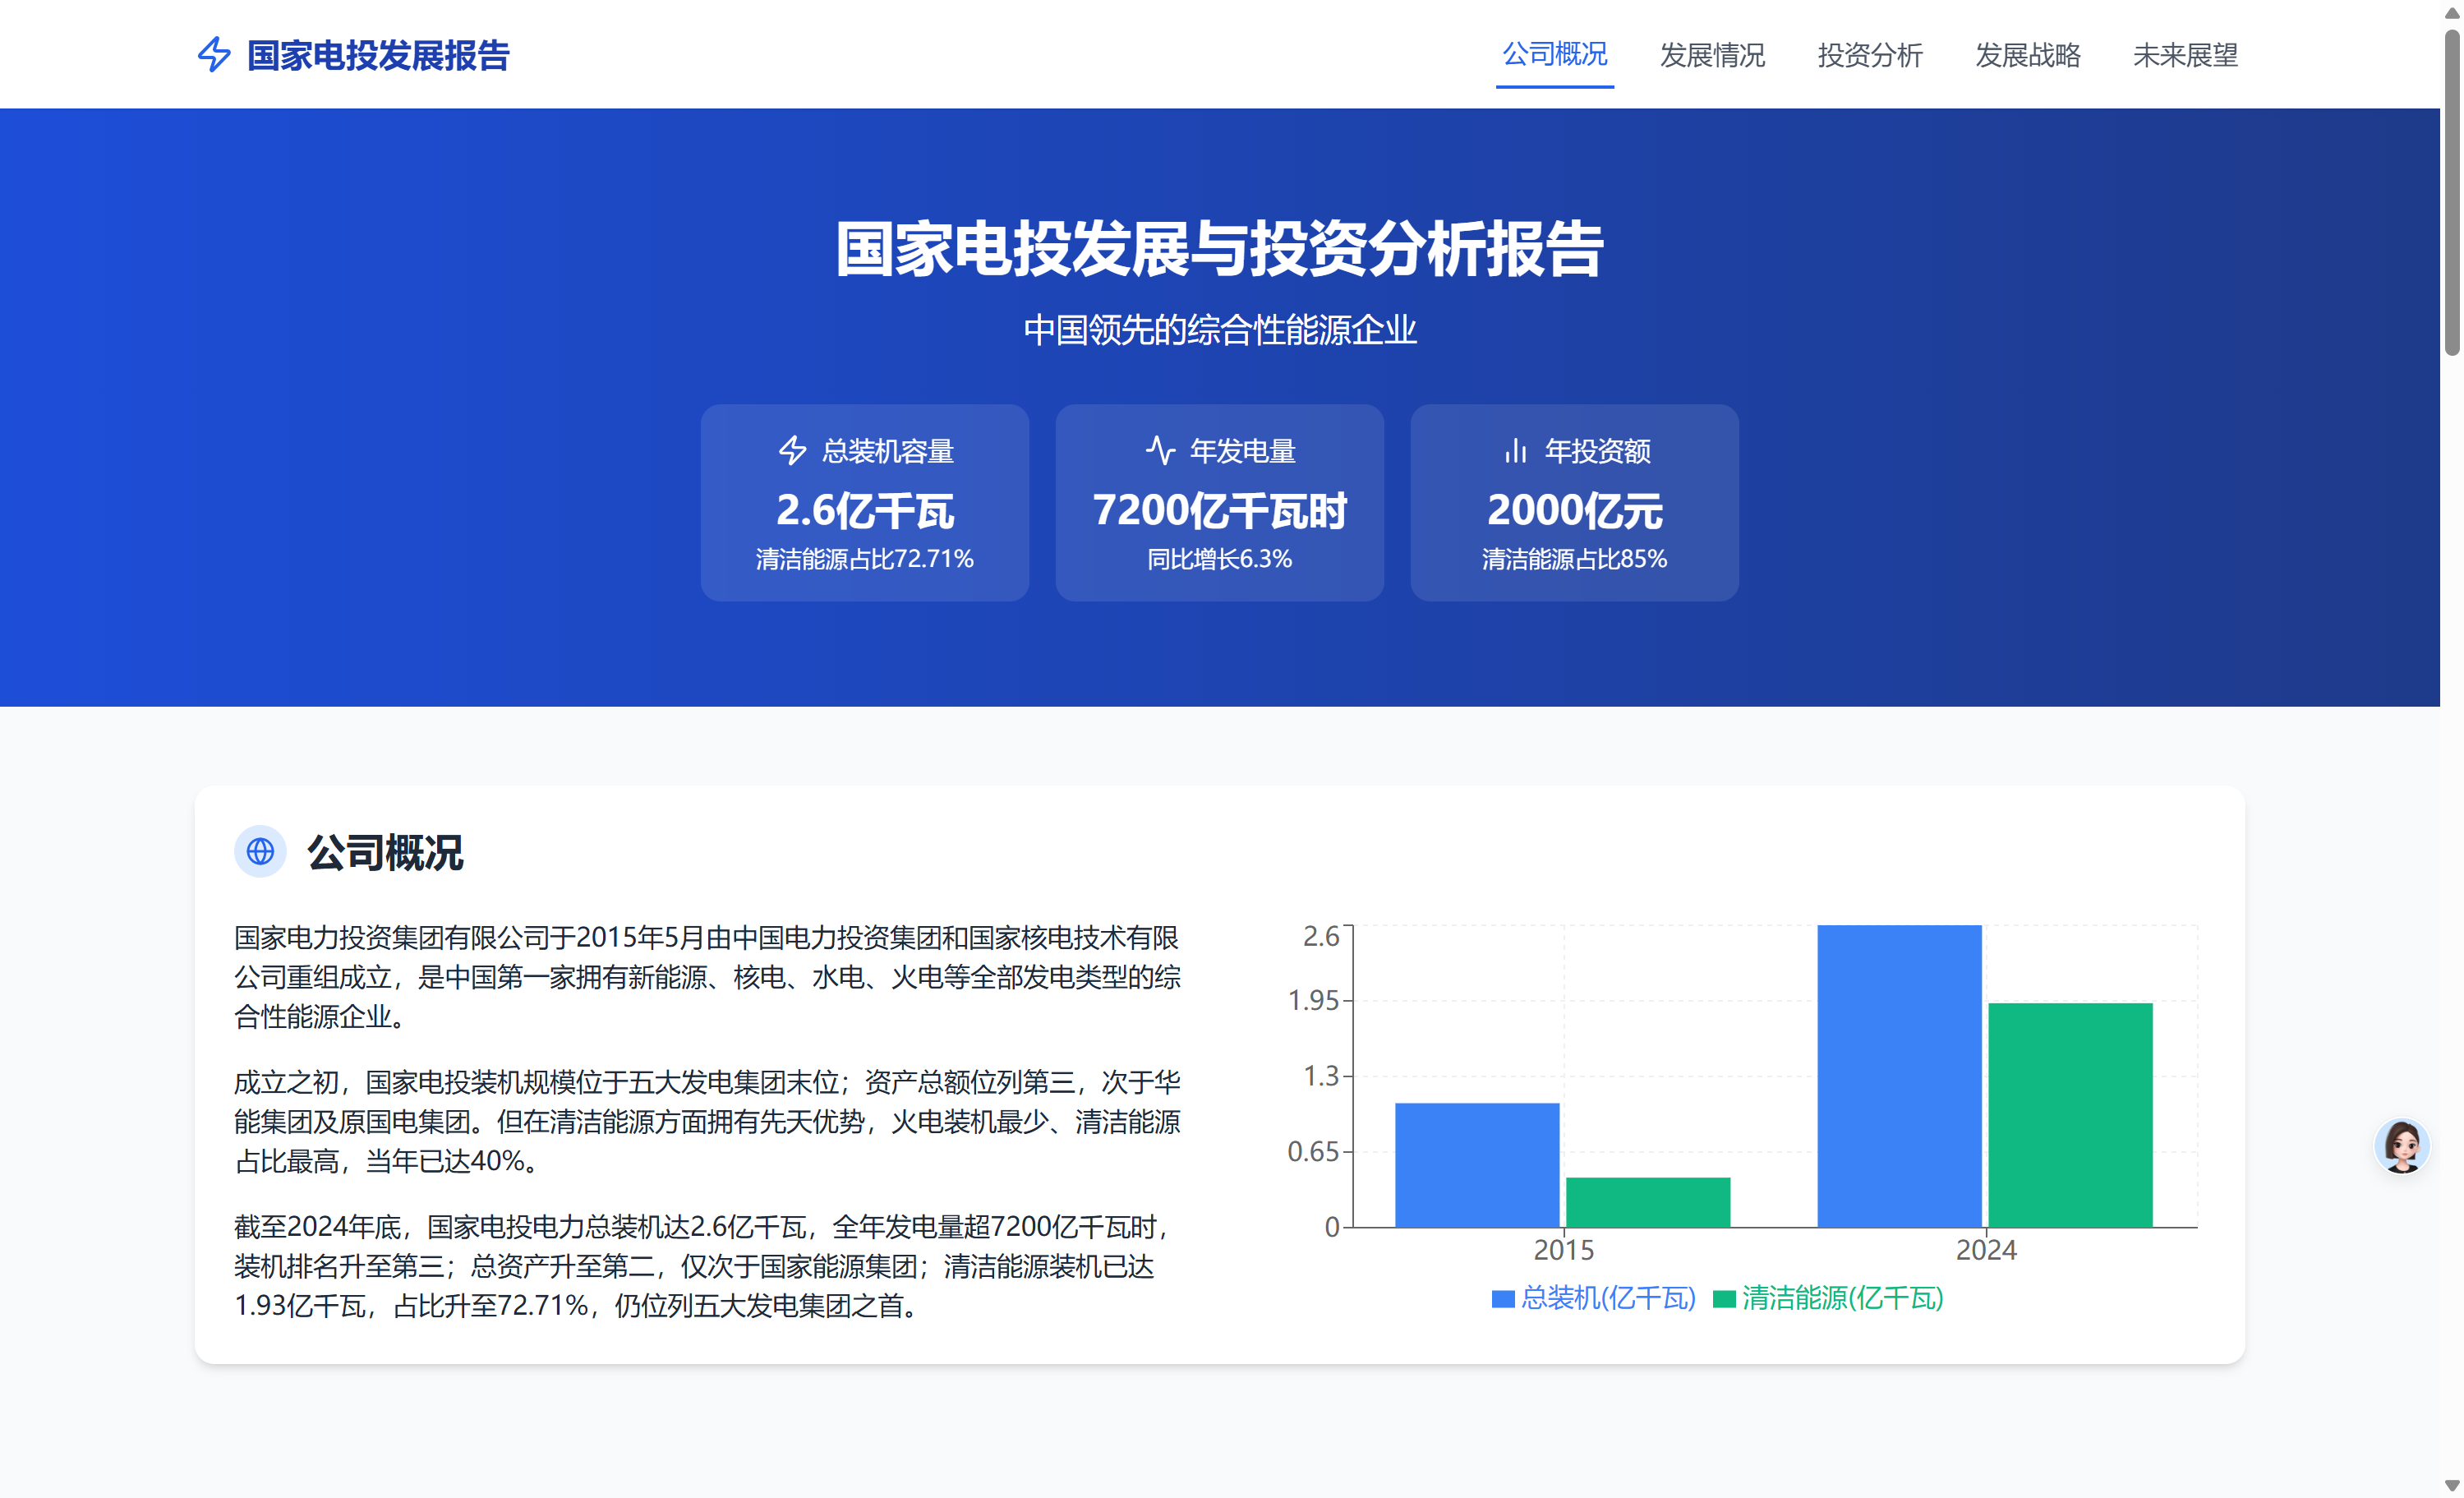Click the scrollbar up arrow
2464x1498 pixels.
[2451, 12]
